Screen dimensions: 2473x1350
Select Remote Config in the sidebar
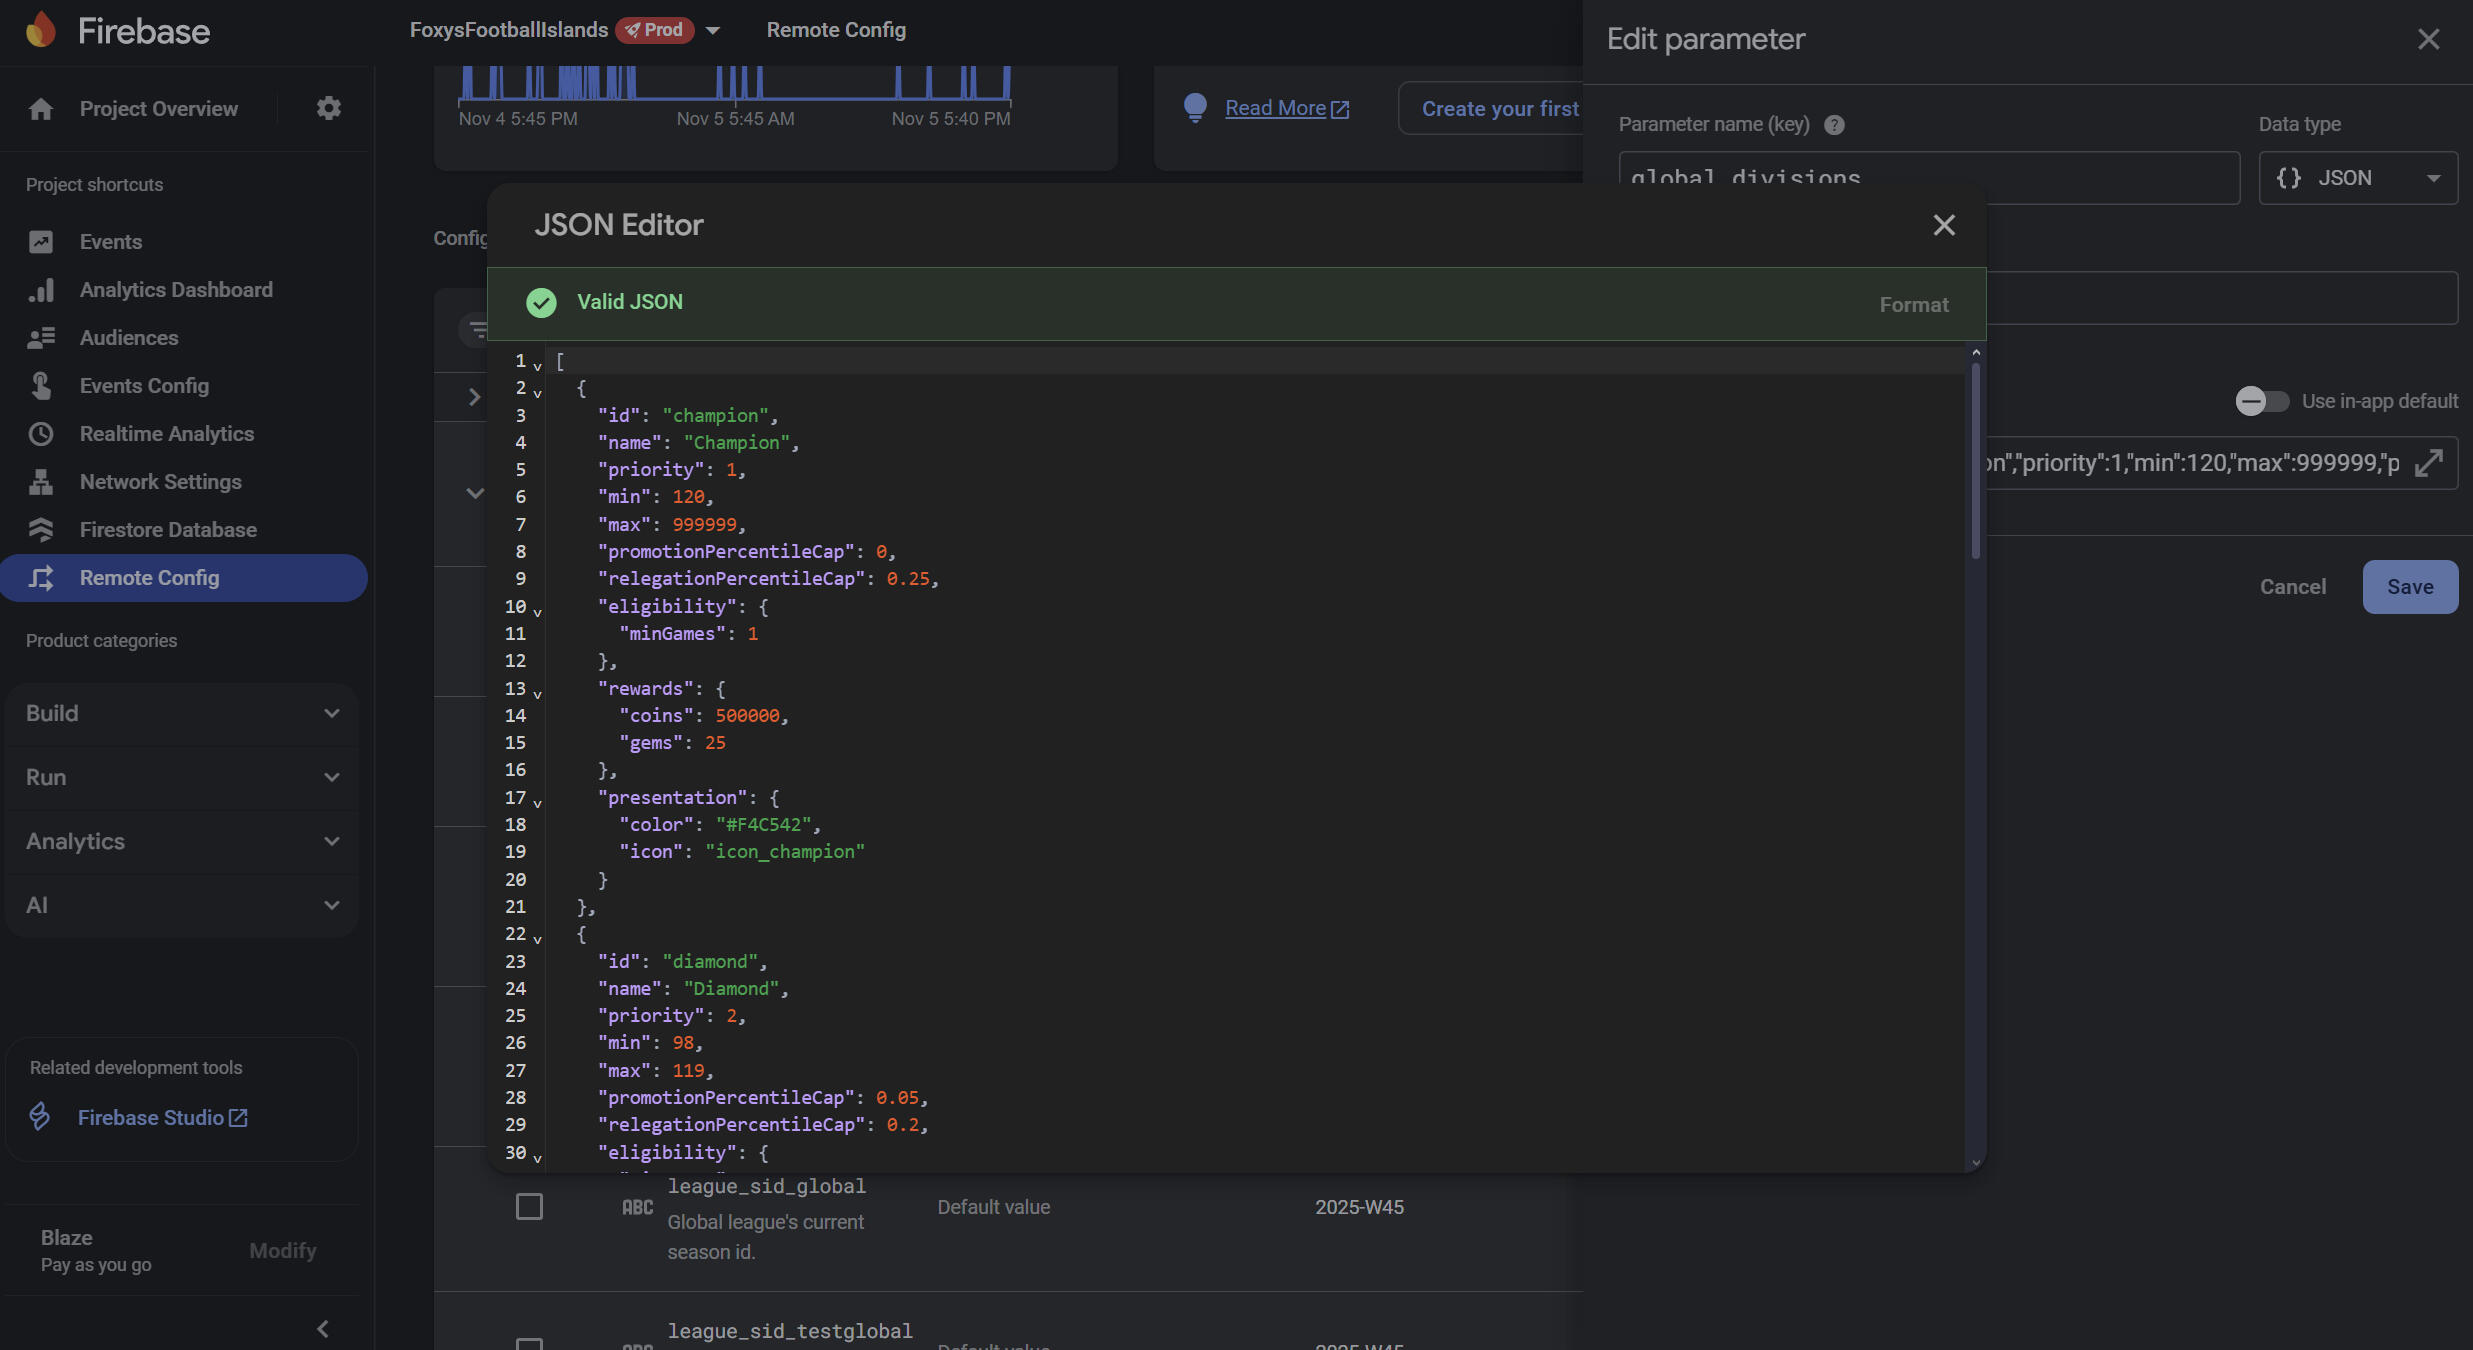(x=149, y=578)
